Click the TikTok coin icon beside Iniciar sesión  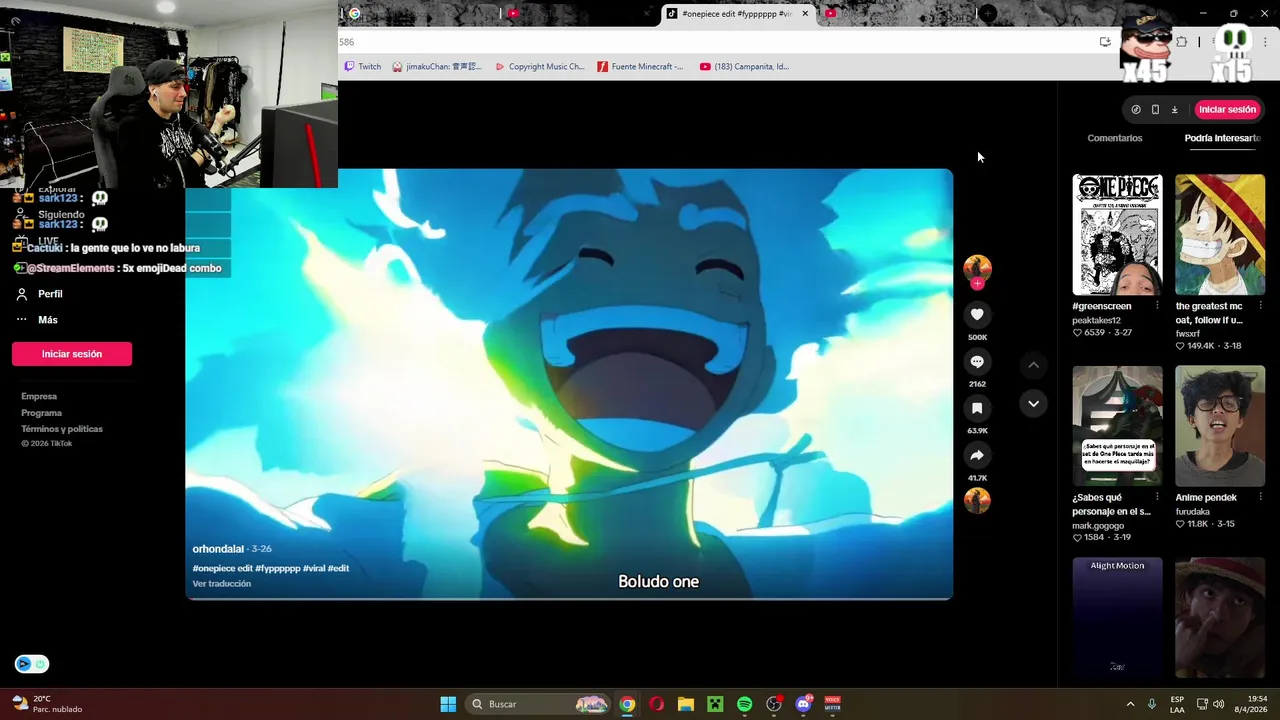pyautogui.click(x=1136, y=109)
